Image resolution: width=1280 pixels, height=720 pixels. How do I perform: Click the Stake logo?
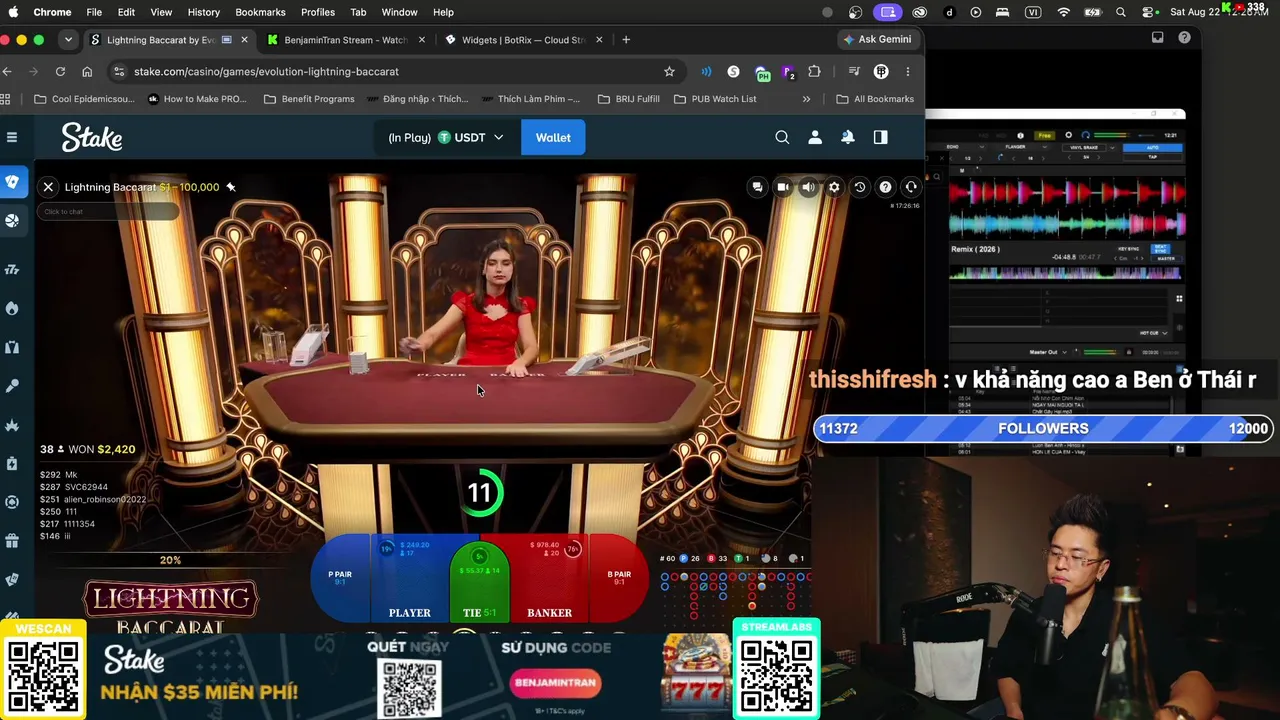point(92,137)
